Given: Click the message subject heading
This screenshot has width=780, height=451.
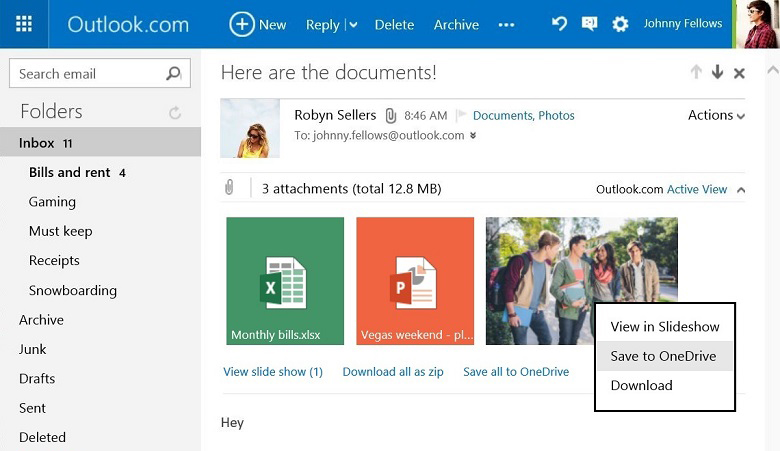Looking at the screenshot, I should 329,73.
